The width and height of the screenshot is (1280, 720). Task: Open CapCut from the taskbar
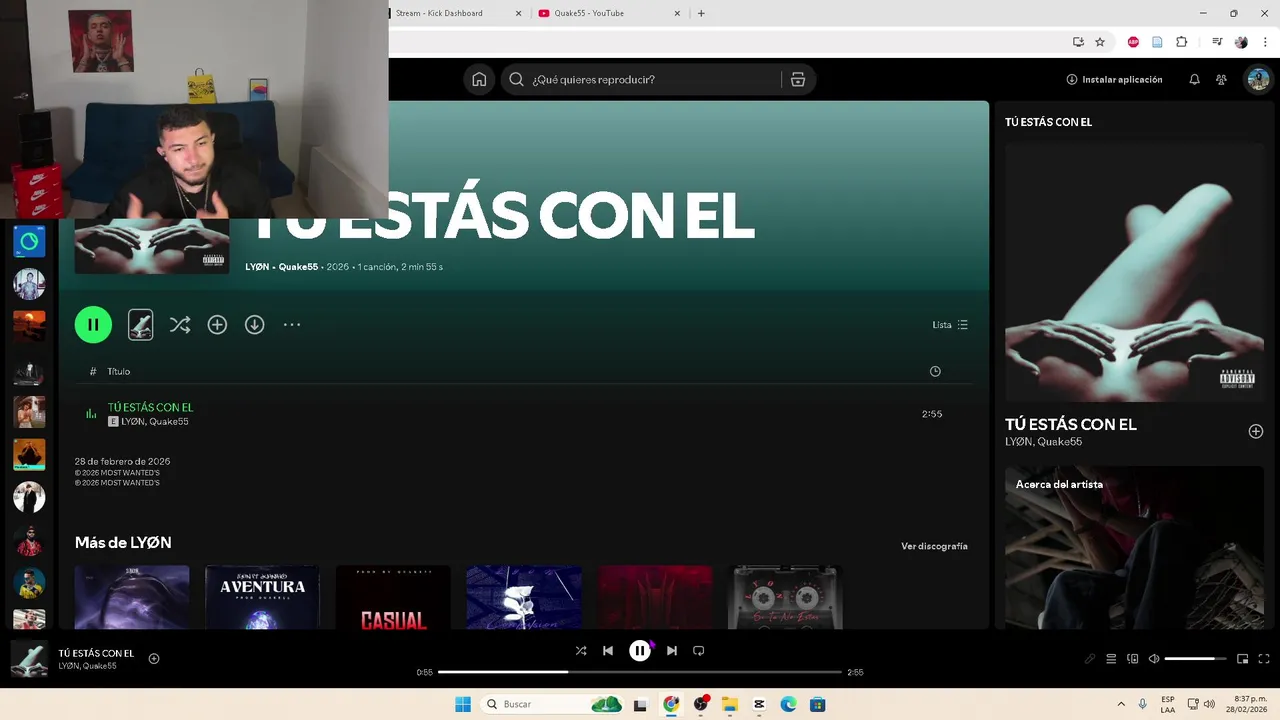point(759,704)
